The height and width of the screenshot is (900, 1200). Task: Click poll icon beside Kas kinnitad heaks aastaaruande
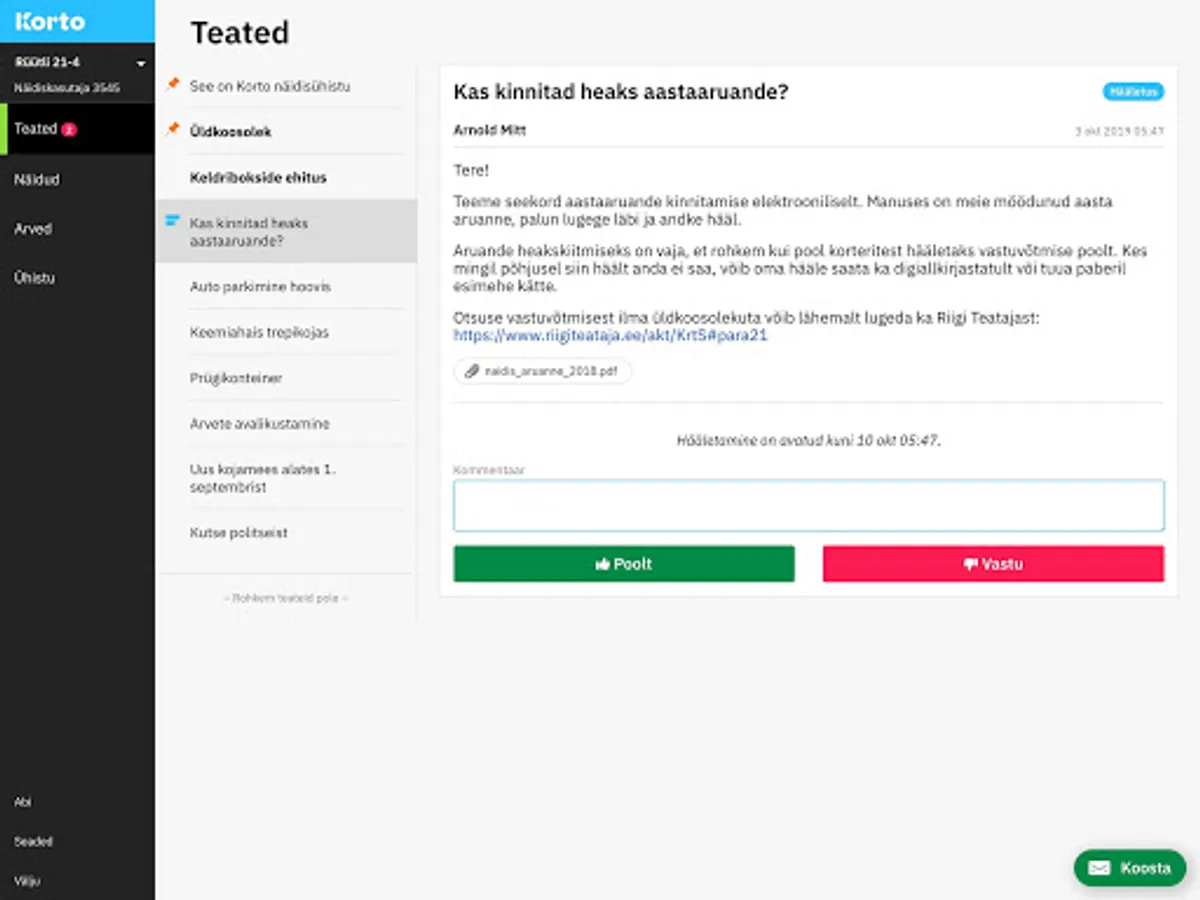(172, 220)
